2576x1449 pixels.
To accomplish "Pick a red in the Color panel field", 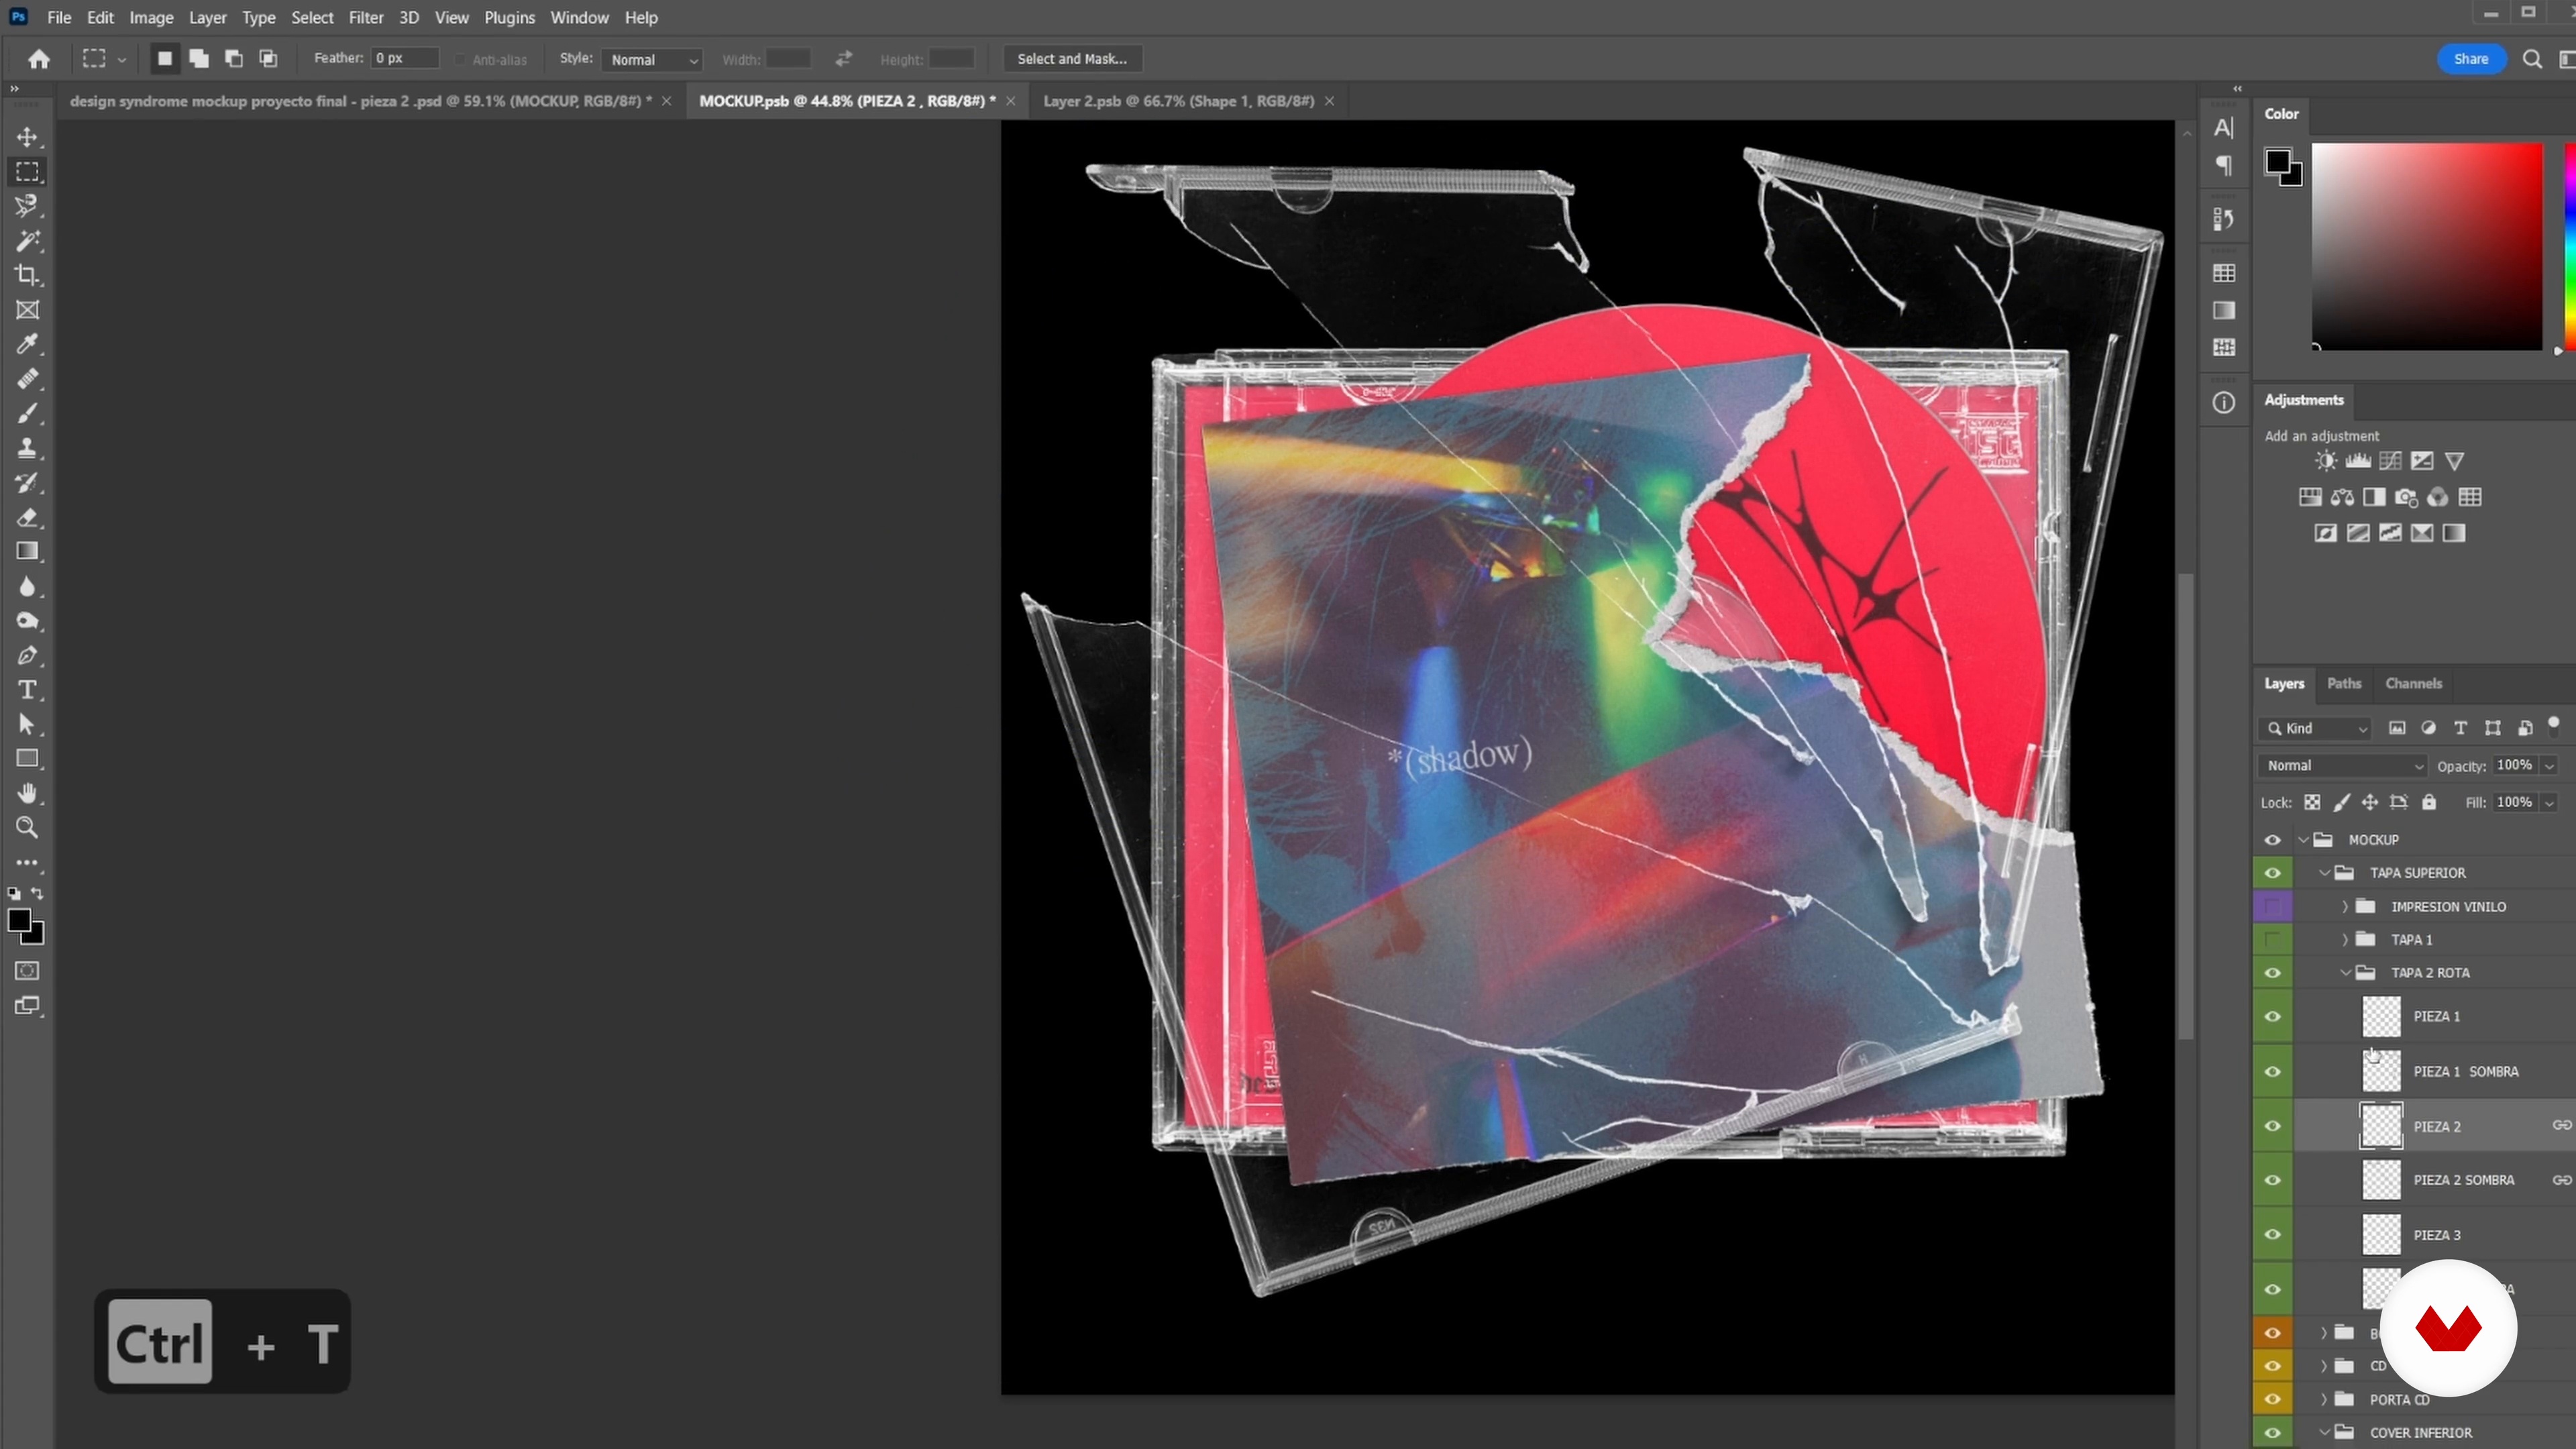I will (x=2427, y=246).
